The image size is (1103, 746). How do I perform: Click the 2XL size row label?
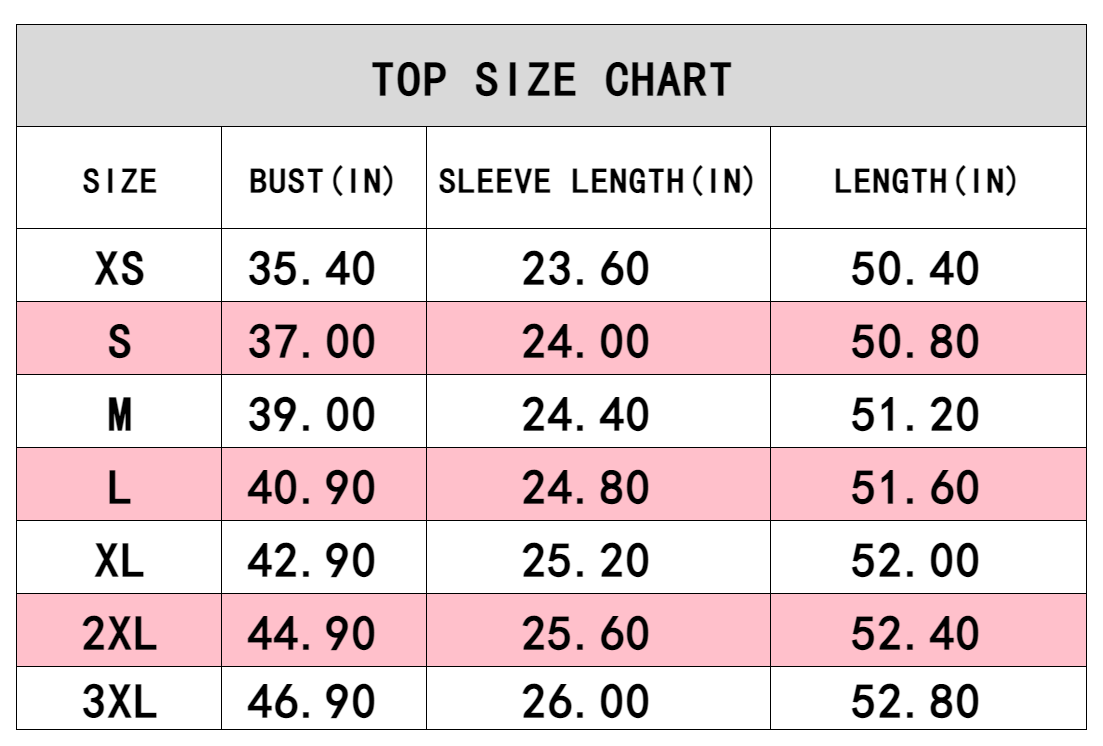pos(119,633)
